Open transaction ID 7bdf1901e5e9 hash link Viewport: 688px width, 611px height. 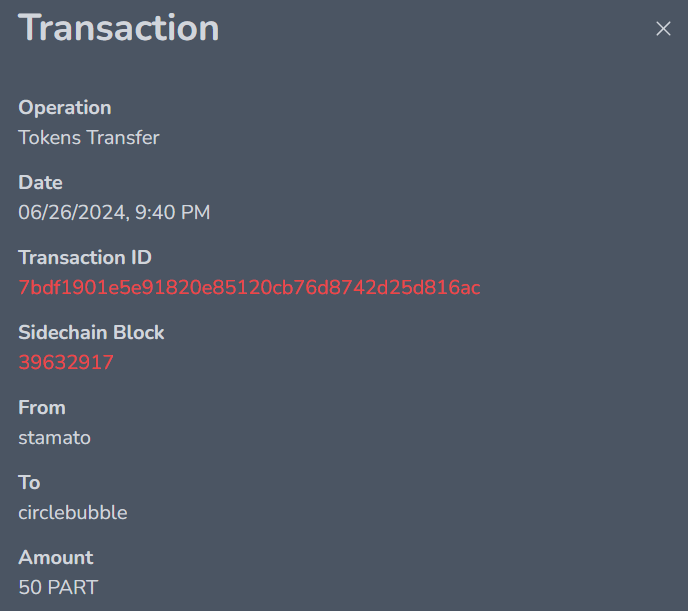point(249,288)
